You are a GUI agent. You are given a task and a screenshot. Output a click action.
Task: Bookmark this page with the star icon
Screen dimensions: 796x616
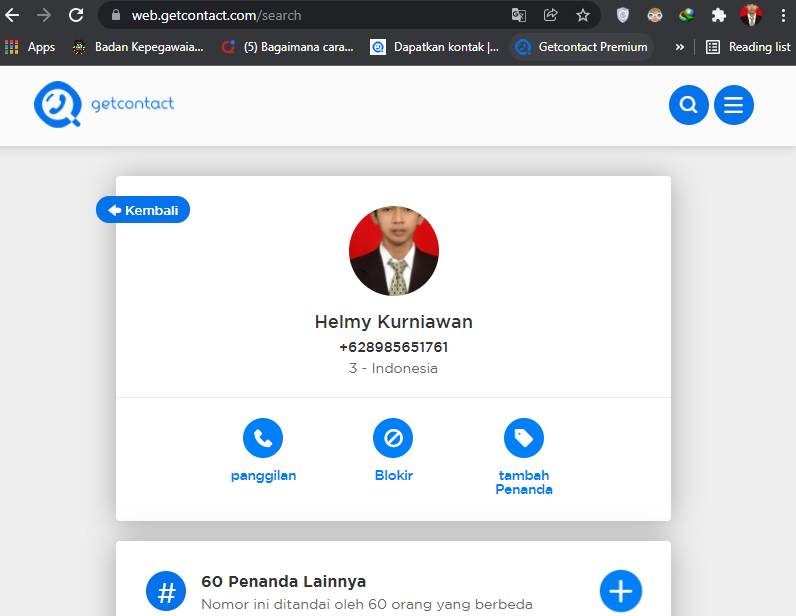[583, 15]
